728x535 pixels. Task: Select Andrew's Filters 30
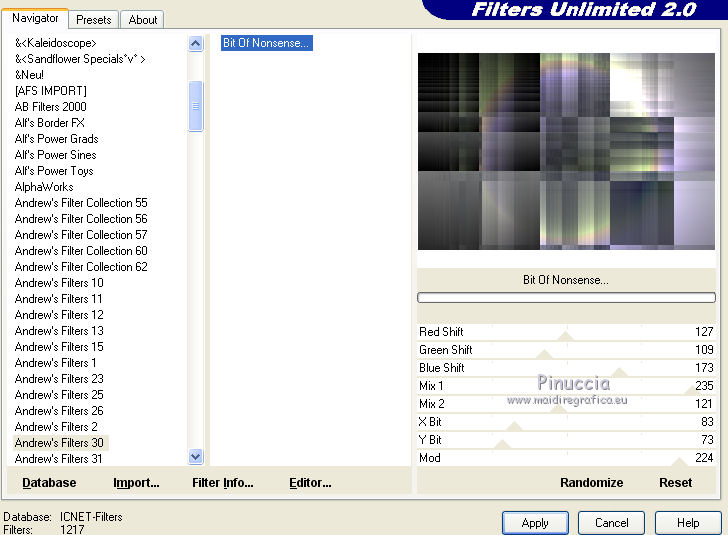click(60, 443)
